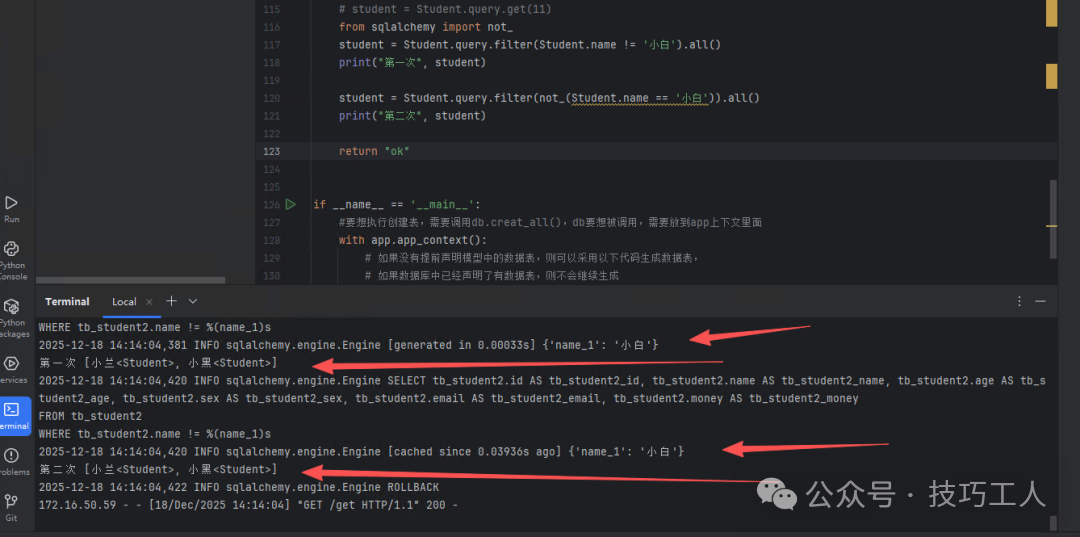This screenshot has width=1080, height=537.
Task: Click the GET /get HTTP/1.1 200 log line
Action: point(249,505)
